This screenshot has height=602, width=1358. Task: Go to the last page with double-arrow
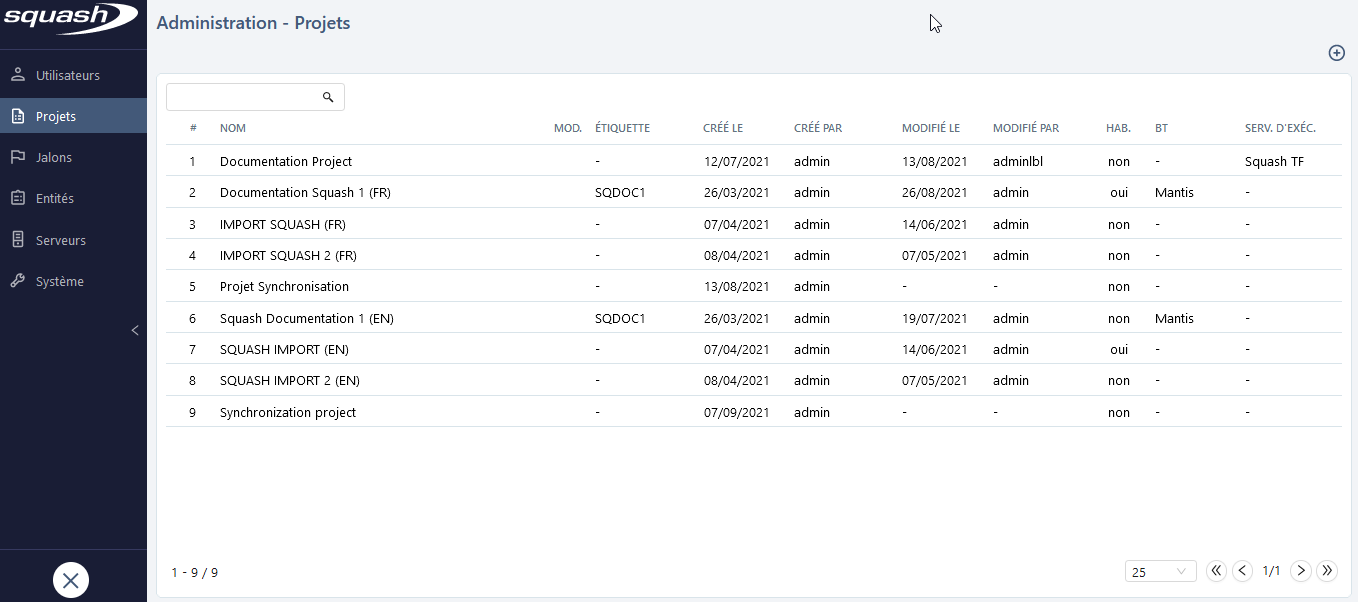click(x=1327, y=570)
